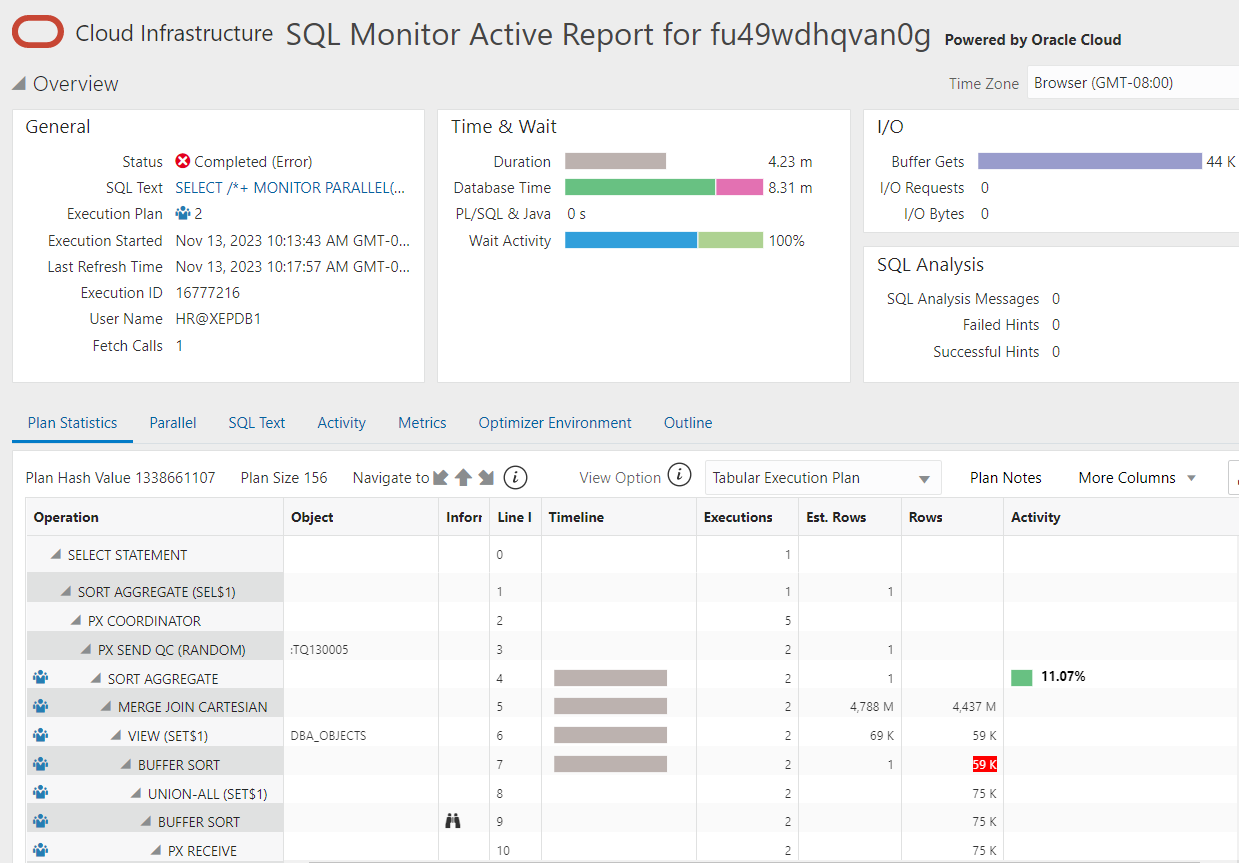
Task: Click the red highlighted 59 K rows cell
Action: tap(985, 764)
